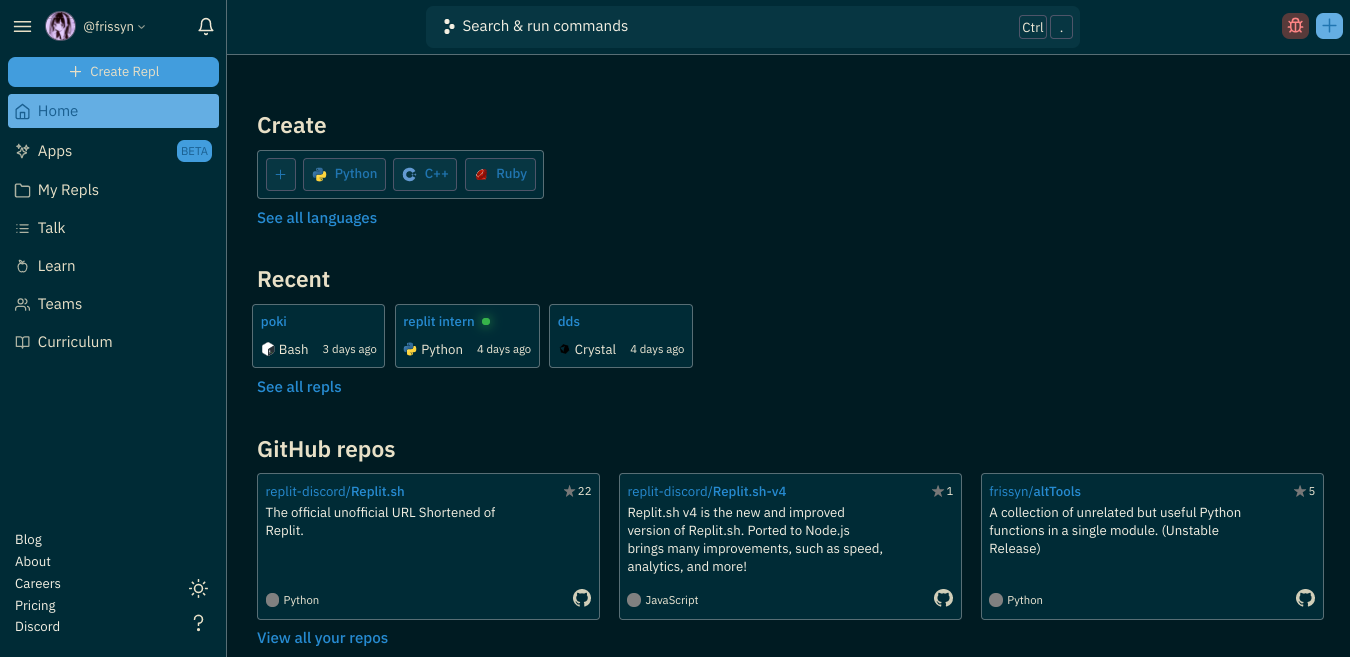Click the blue plus icon top right

tap(1329, 27)
